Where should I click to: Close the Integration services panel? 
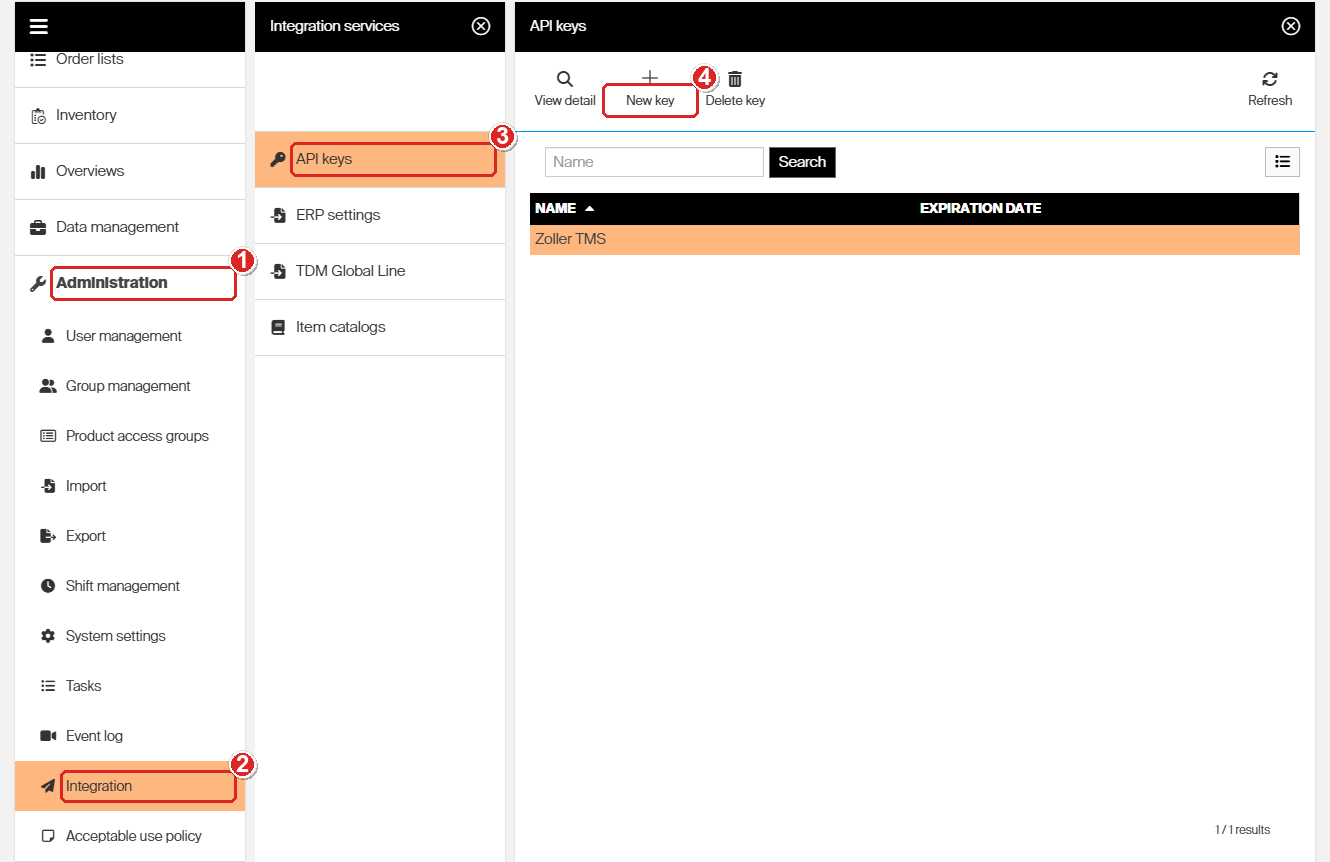click(x=481, y=26)
